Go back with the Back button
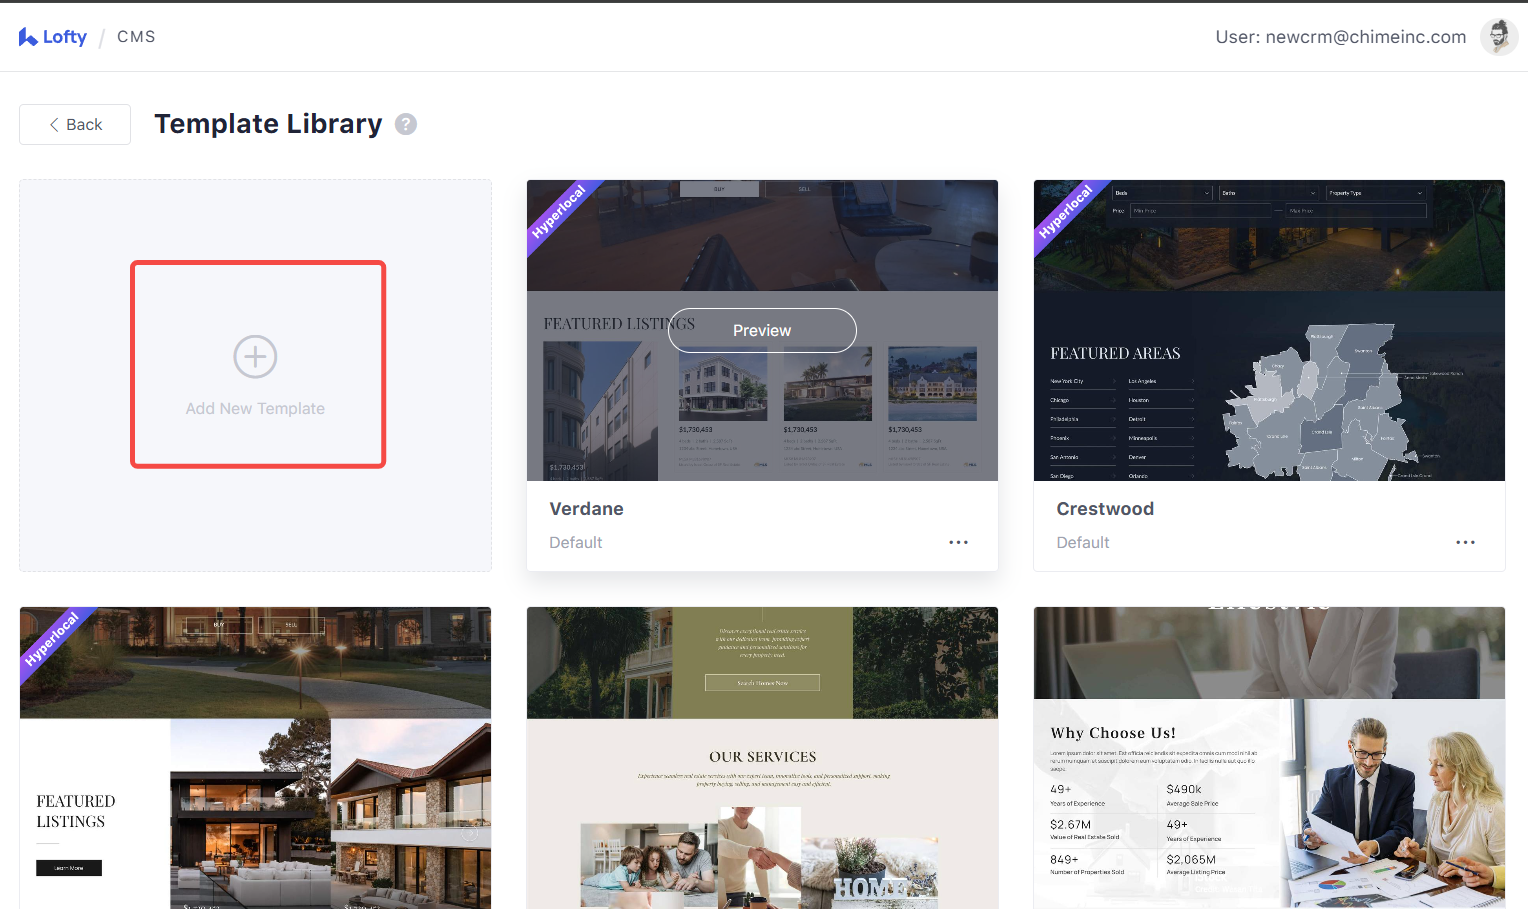Image resolution: width=1528 pixels, height=909 pixels. pyautogui.click(x=75, y=124)
